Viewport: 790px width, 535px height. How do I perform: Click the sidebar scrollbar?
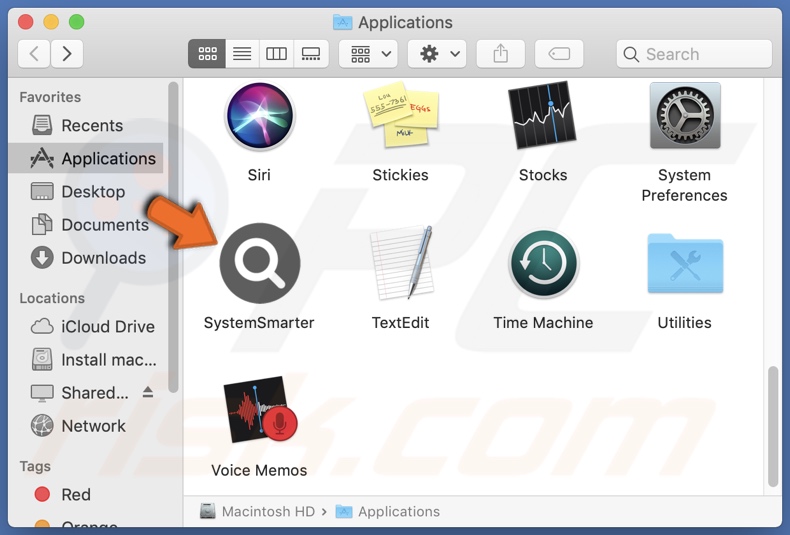[173, 237]
